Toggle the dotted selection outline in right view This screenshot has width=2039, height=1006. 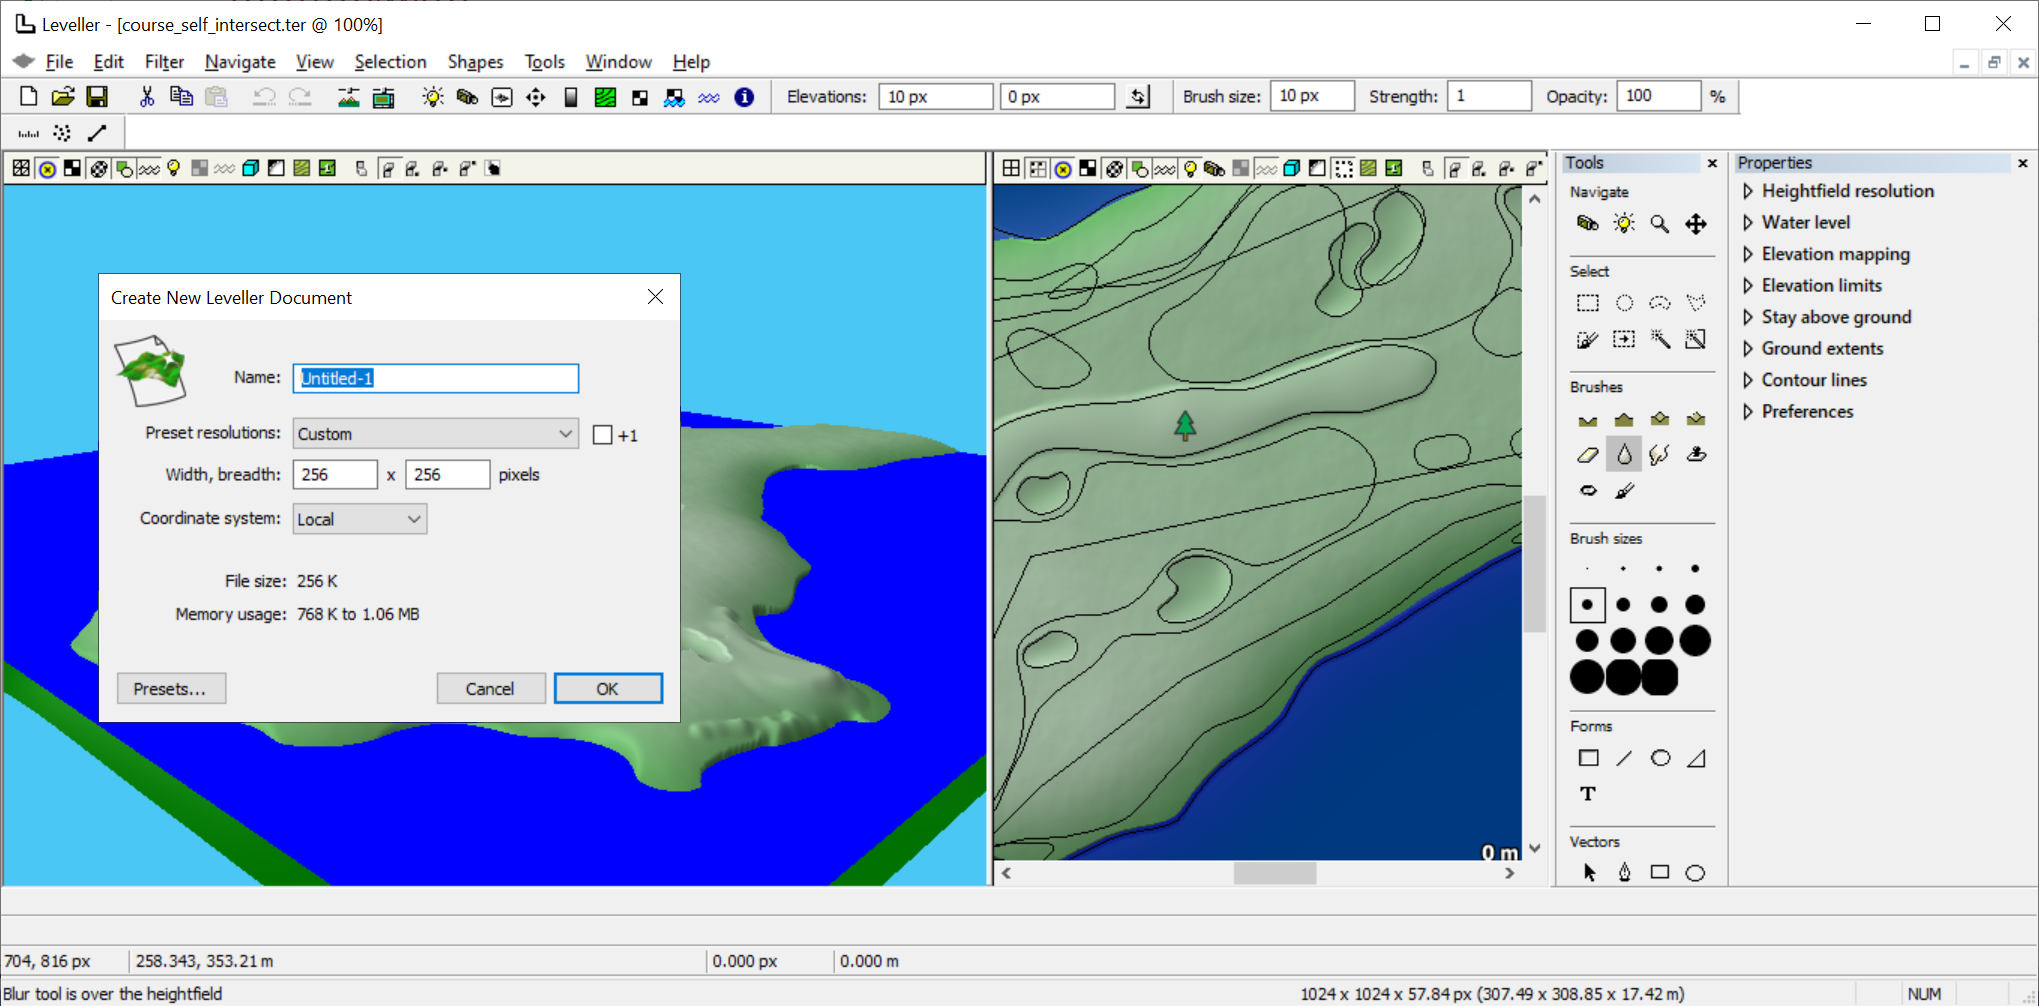tap(1343, 168)
